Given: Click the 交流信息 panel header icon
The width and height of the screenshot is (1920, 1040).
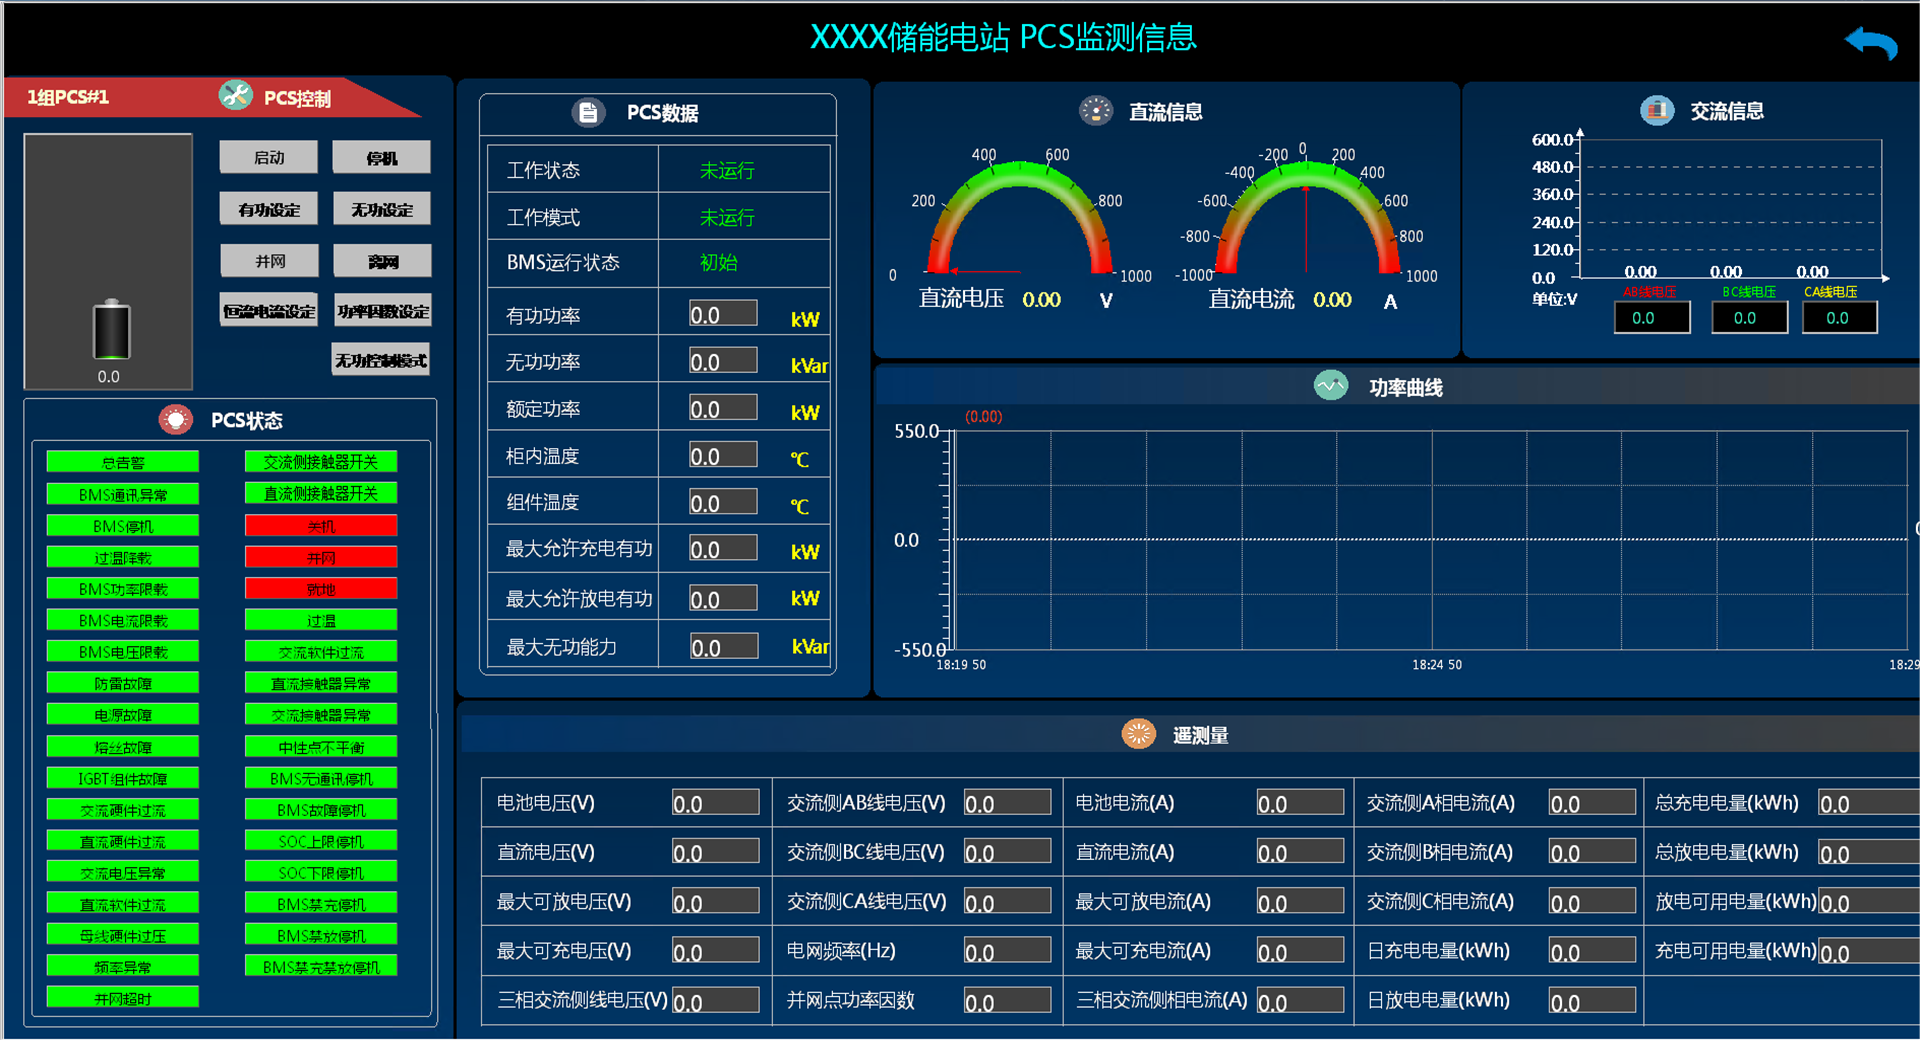Looking at the screenshot, I should (x=1658, y=110).
